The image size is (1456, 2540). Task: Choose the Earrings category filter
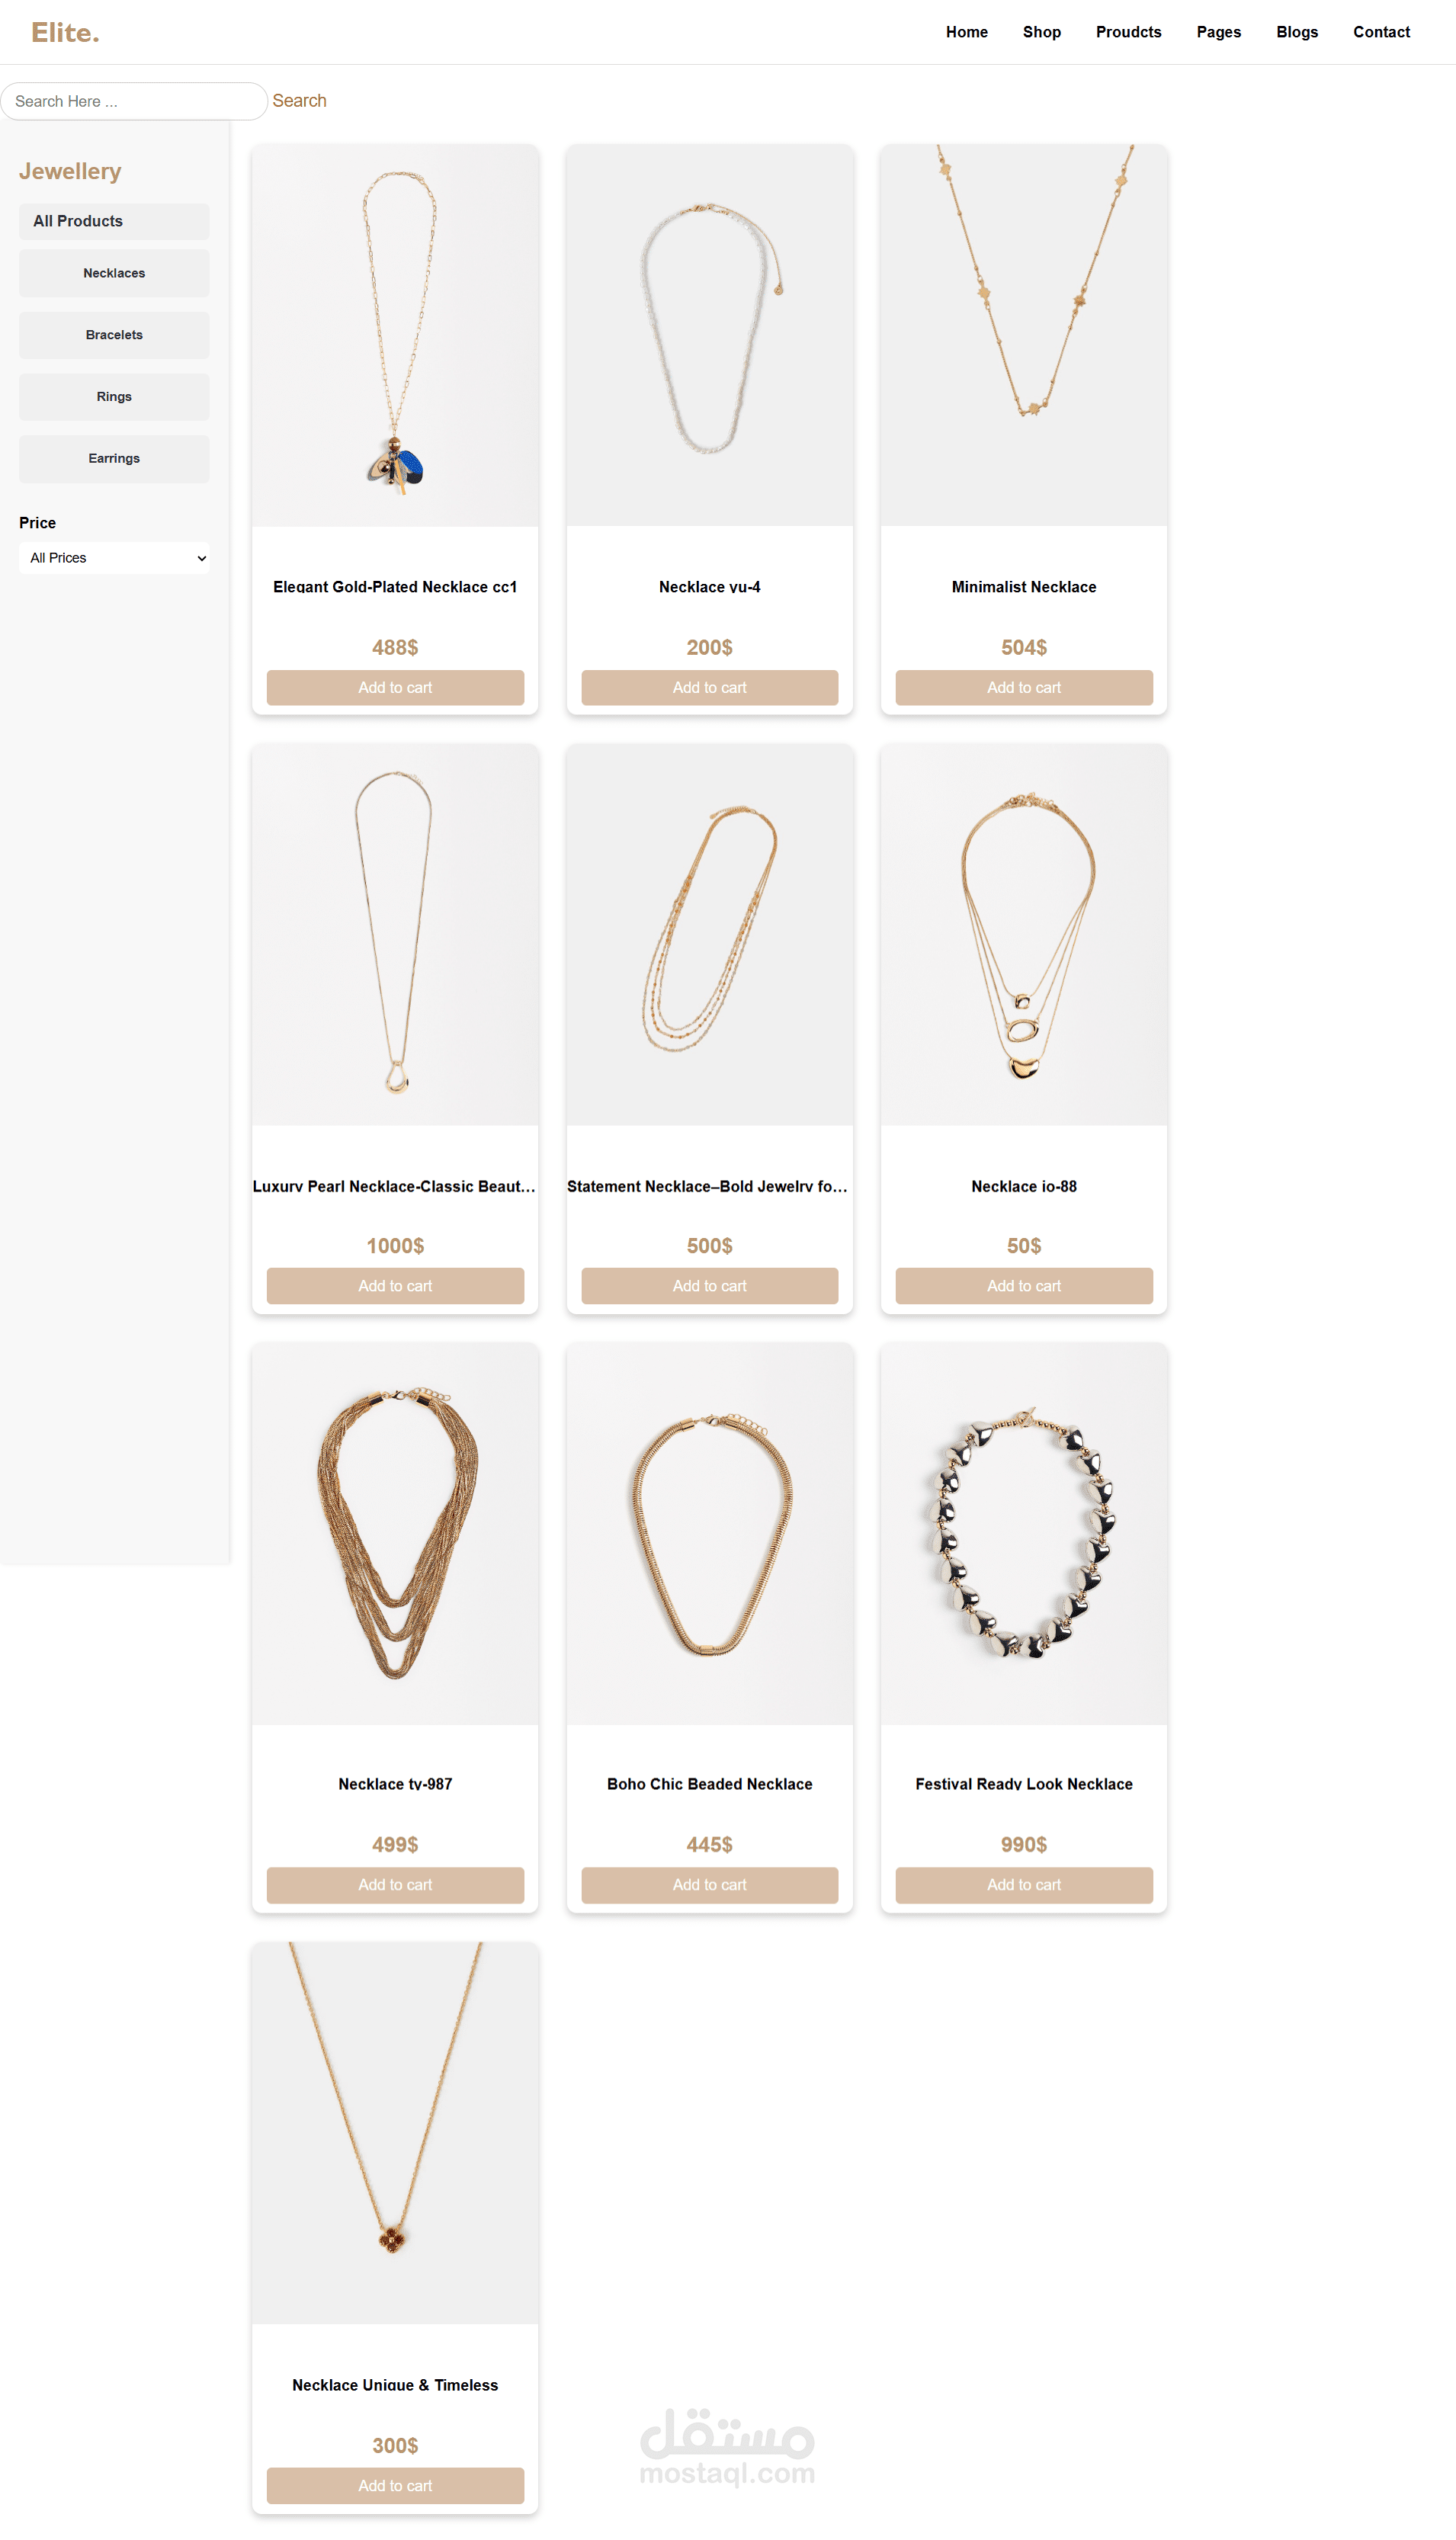click(114, 459)
